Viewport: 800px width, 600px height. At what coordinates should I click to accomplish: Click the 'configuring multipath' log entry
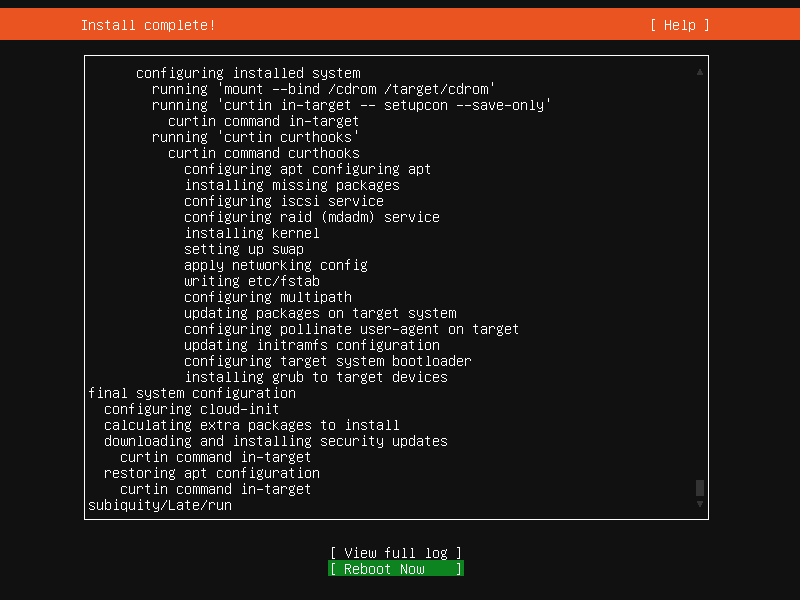point(267,297)
